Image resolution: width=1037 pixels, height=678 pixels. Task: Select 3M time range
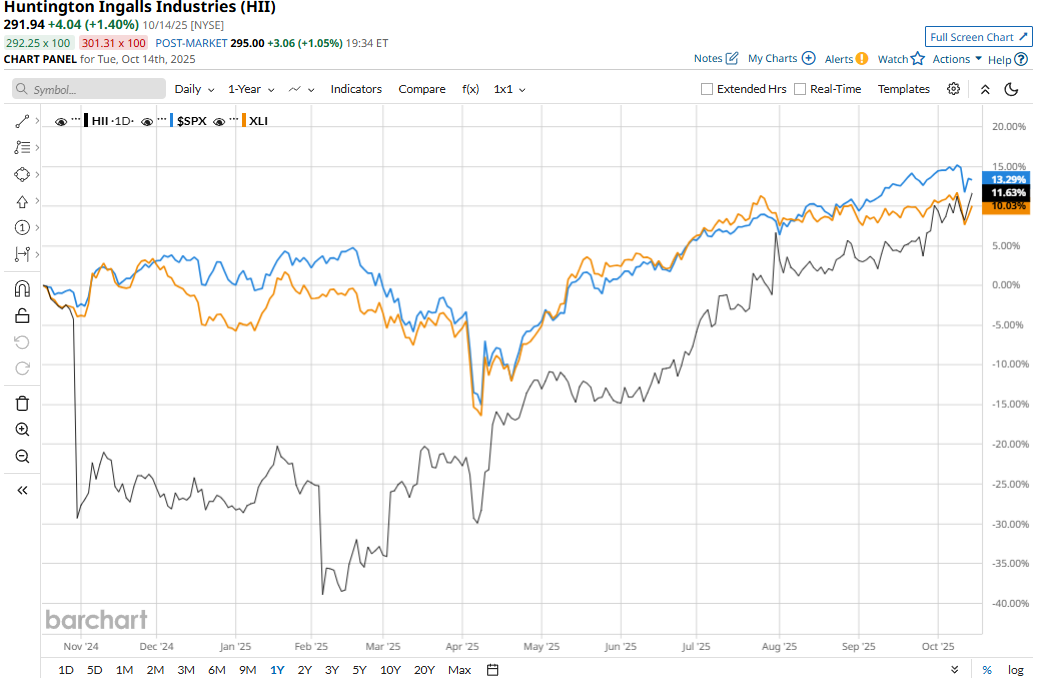point(186,670)
